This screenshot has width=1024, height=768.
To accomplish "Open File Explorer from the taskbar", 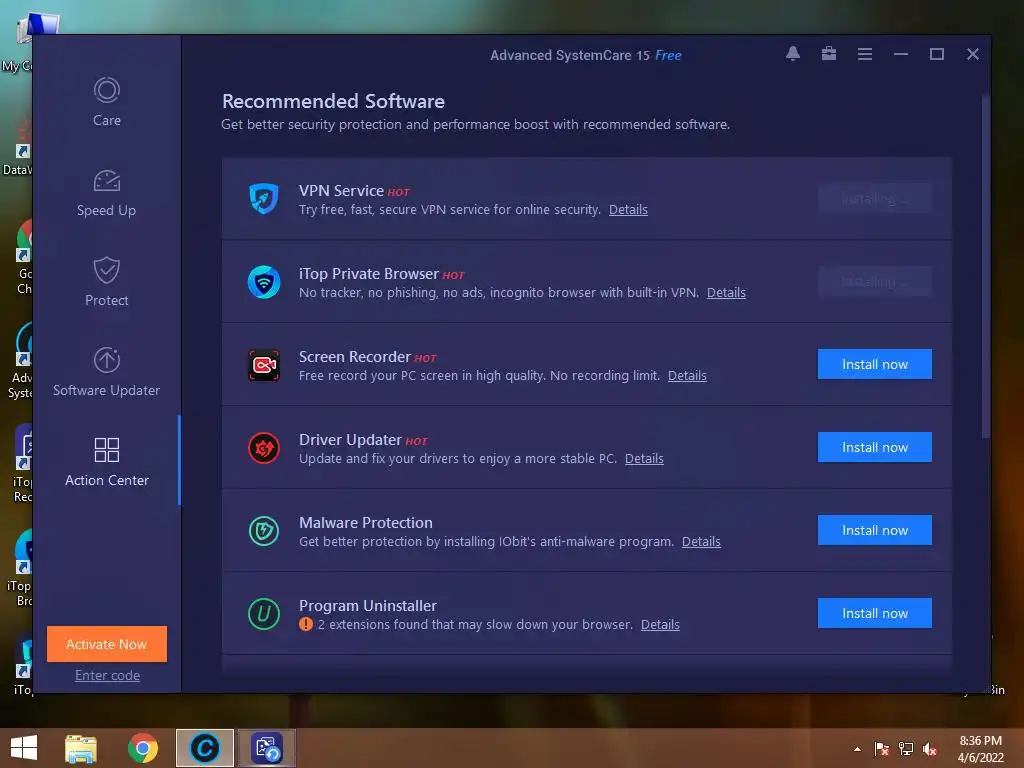I will (81, 748).
